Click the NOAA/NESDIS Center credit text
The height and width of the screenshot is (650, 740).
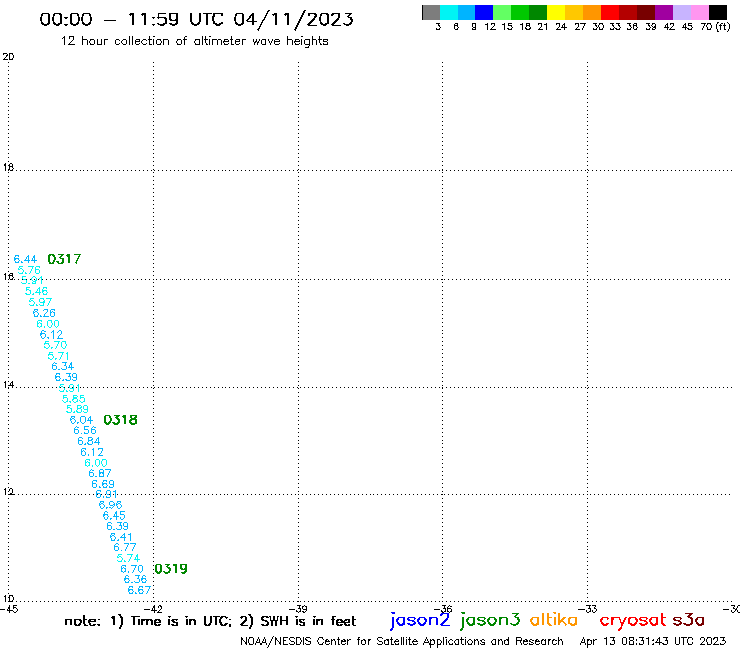(402, 642)
